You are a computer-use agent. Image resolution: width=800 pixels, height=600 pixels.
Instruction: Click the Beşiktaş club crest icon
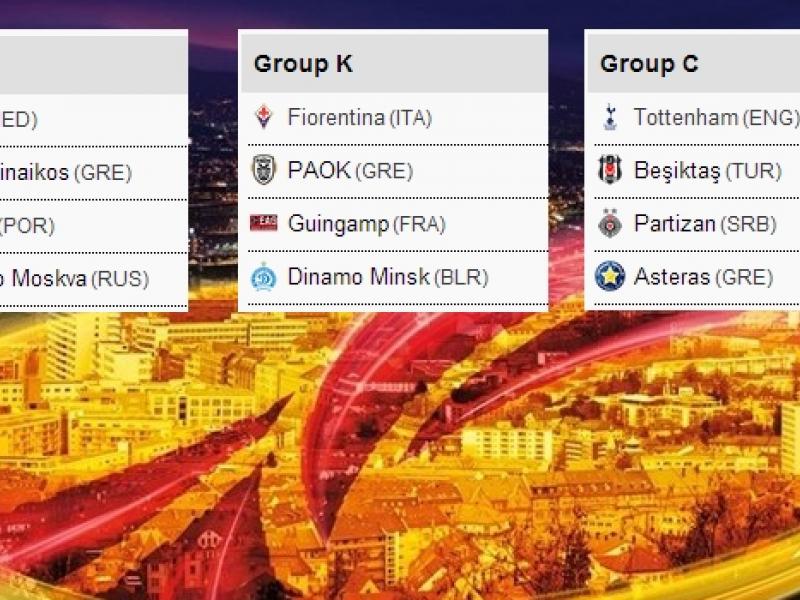click(x=610, y=171)
